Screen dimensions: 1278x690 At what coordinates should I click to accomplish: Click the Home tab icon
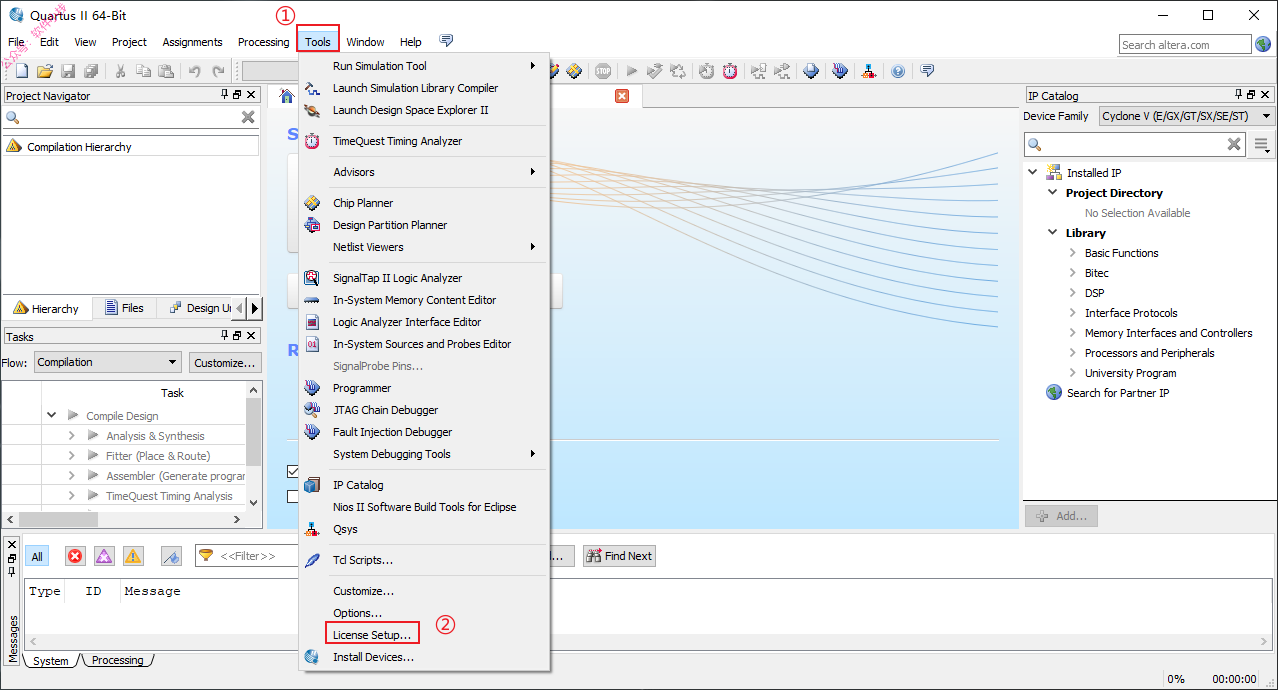(x=287, y=96)
